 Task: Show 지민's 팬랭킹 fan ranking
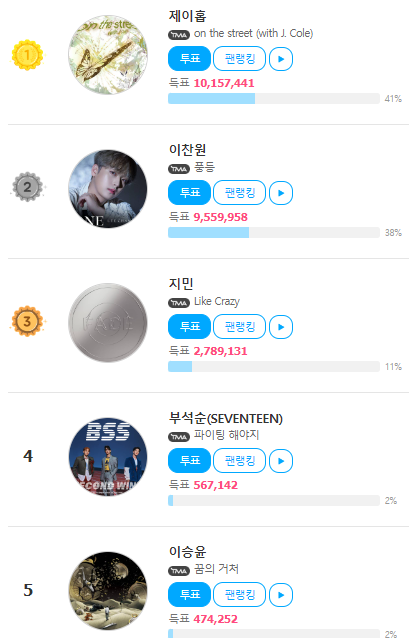240,326
